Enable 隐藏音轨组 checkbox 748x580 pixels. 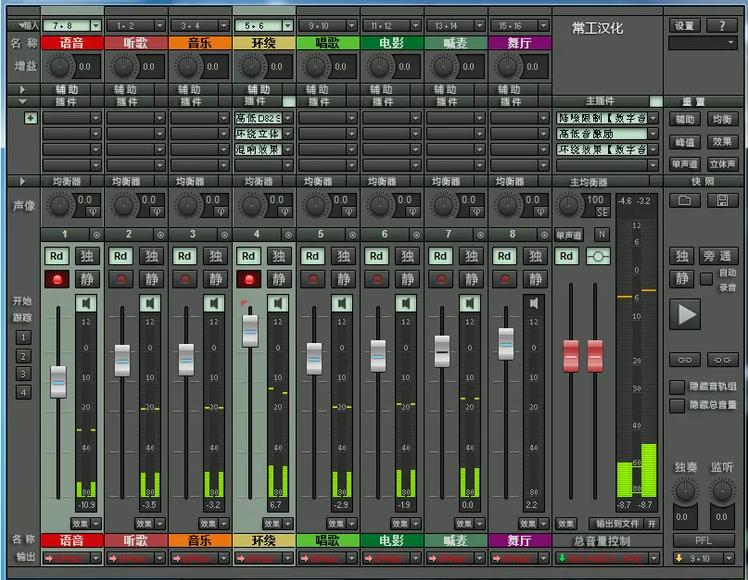click(677, 387)
